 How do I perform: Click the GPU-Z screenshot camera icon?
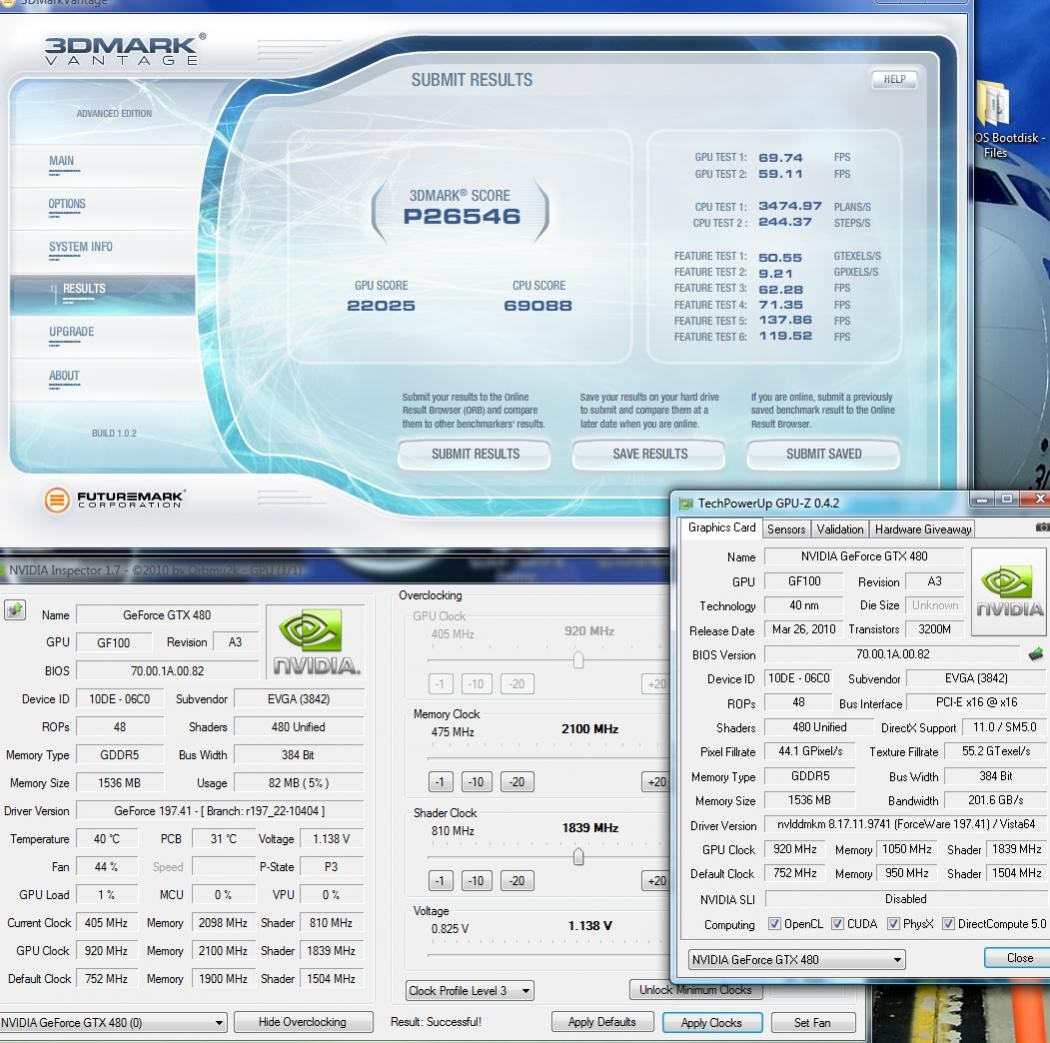pos(1042,528)
